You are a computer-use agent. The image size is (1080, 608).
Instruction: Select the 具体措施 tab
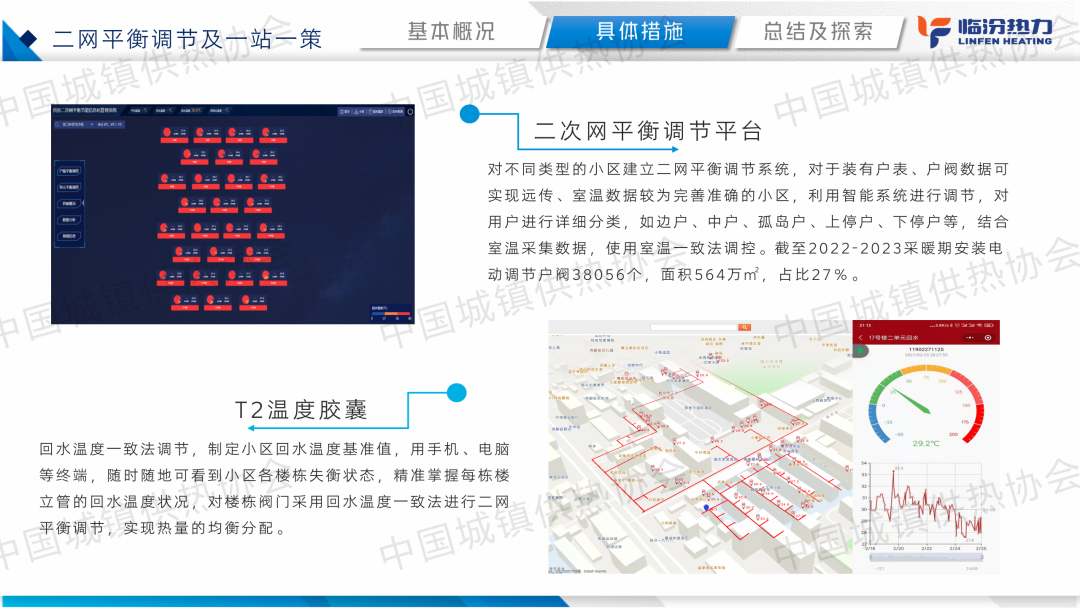[639, 31]
